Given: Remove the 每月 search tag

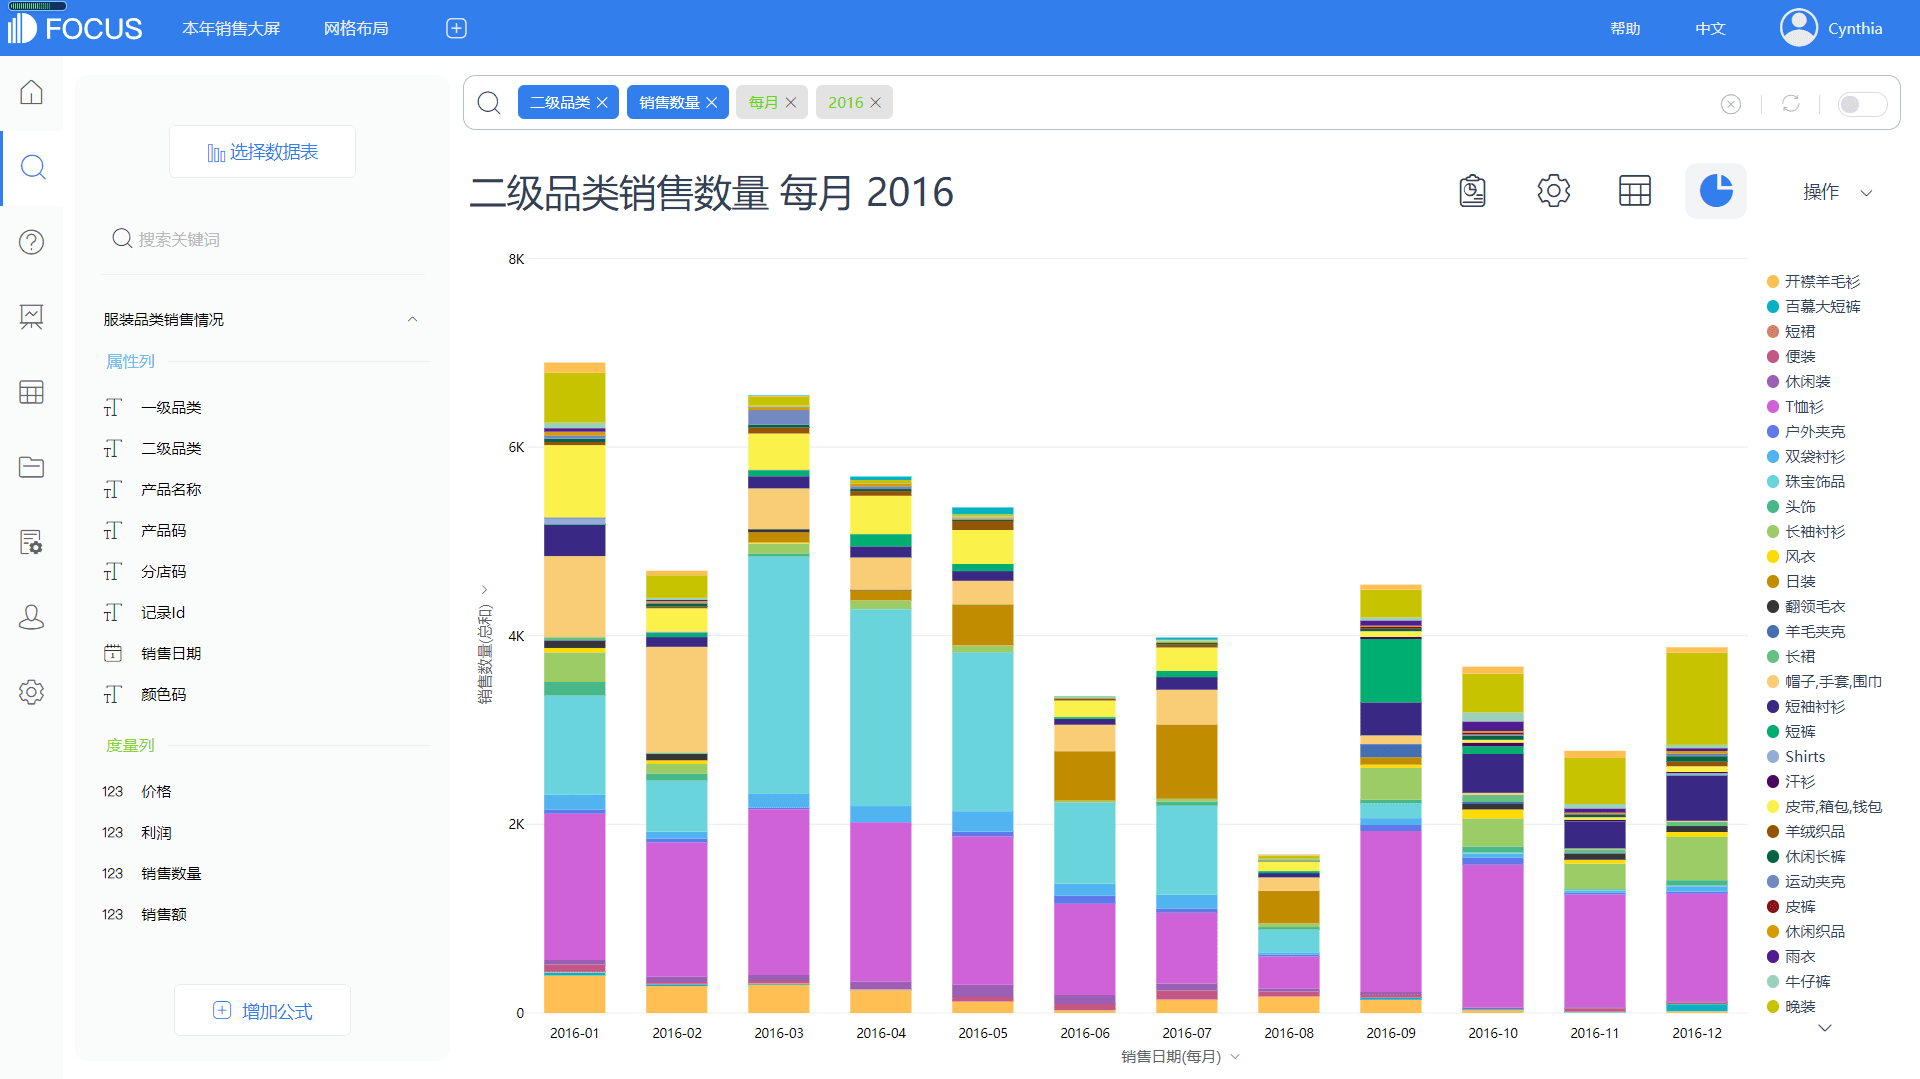Looking at the screenshot, I should pos(791,103).
